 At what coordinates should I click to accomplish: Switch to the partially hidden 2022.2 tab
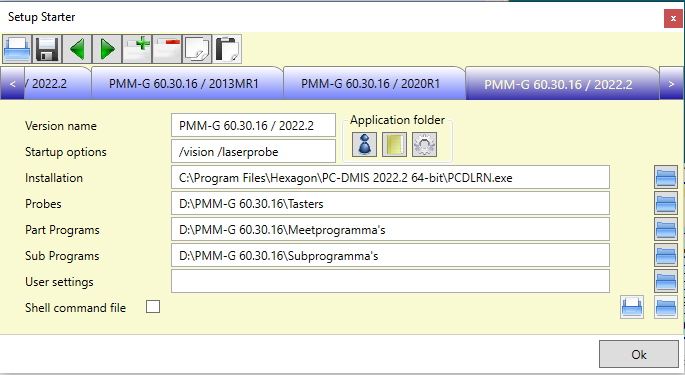57,83
